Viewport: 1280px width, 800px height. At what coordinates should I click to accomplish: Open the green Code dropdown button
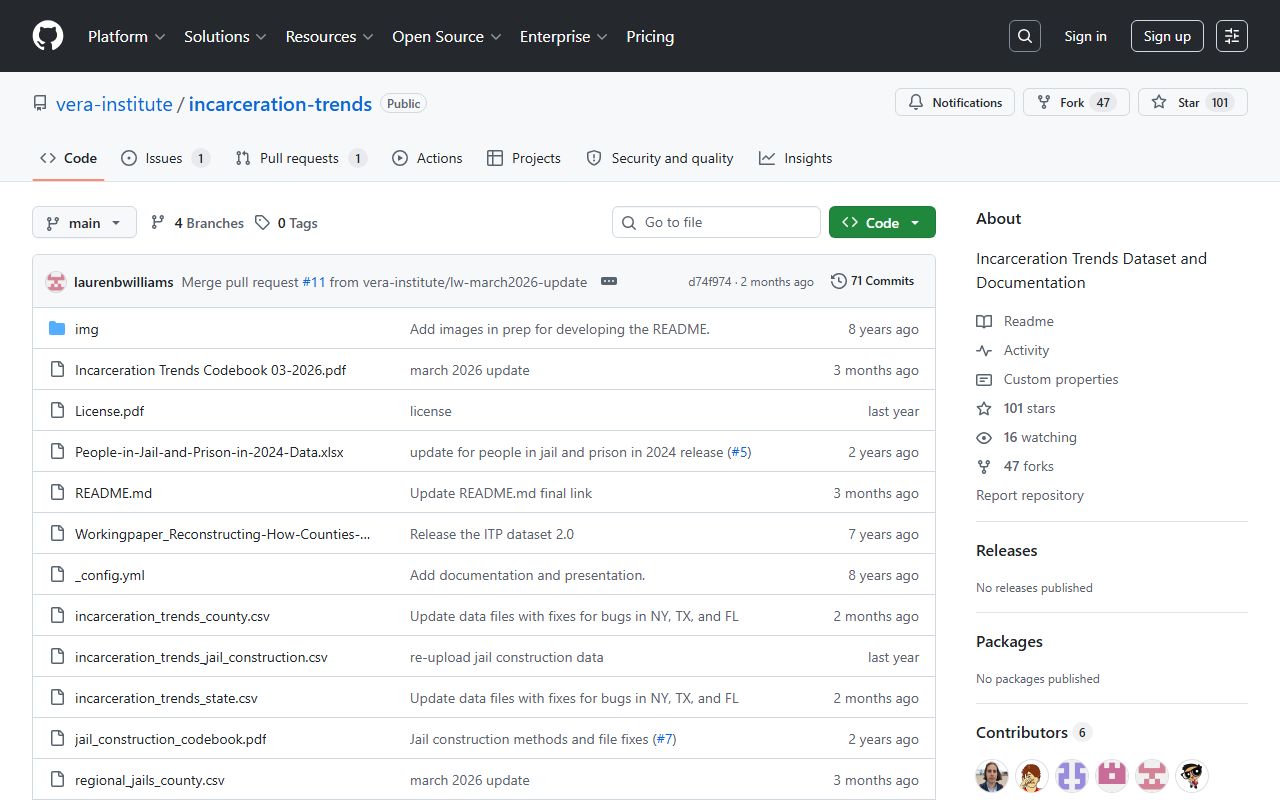882,223
